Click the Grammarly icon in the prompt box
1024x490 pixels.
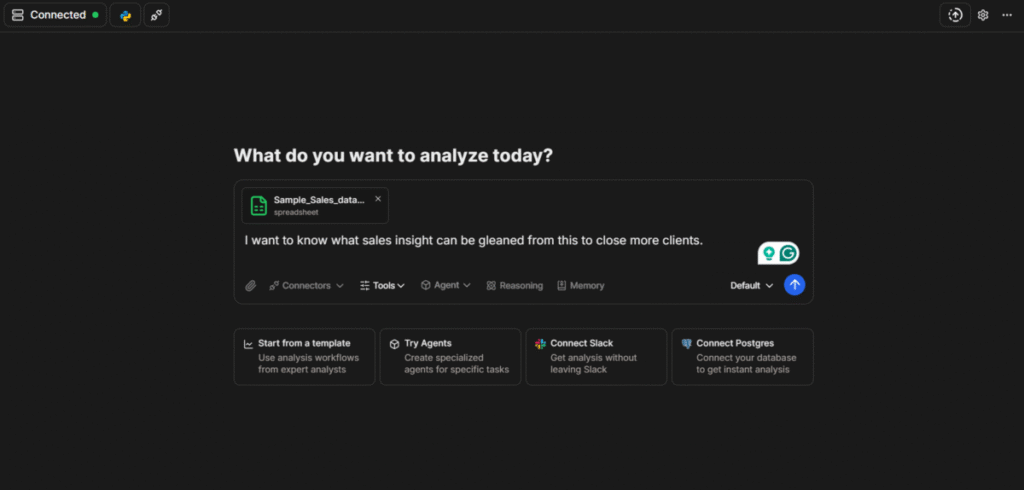789,253
